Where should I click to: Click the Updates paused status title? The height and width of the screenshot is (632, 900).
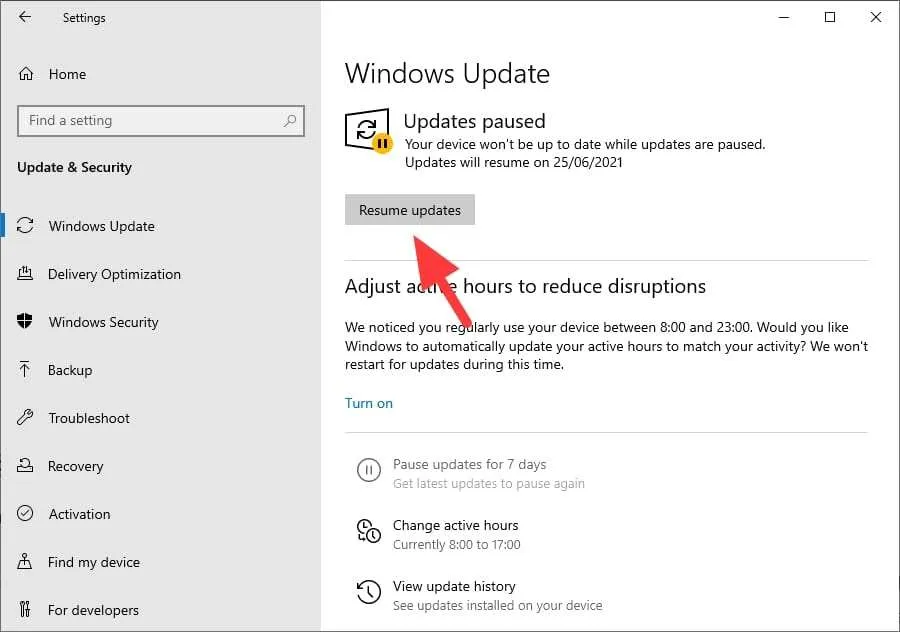pos(475,121)
